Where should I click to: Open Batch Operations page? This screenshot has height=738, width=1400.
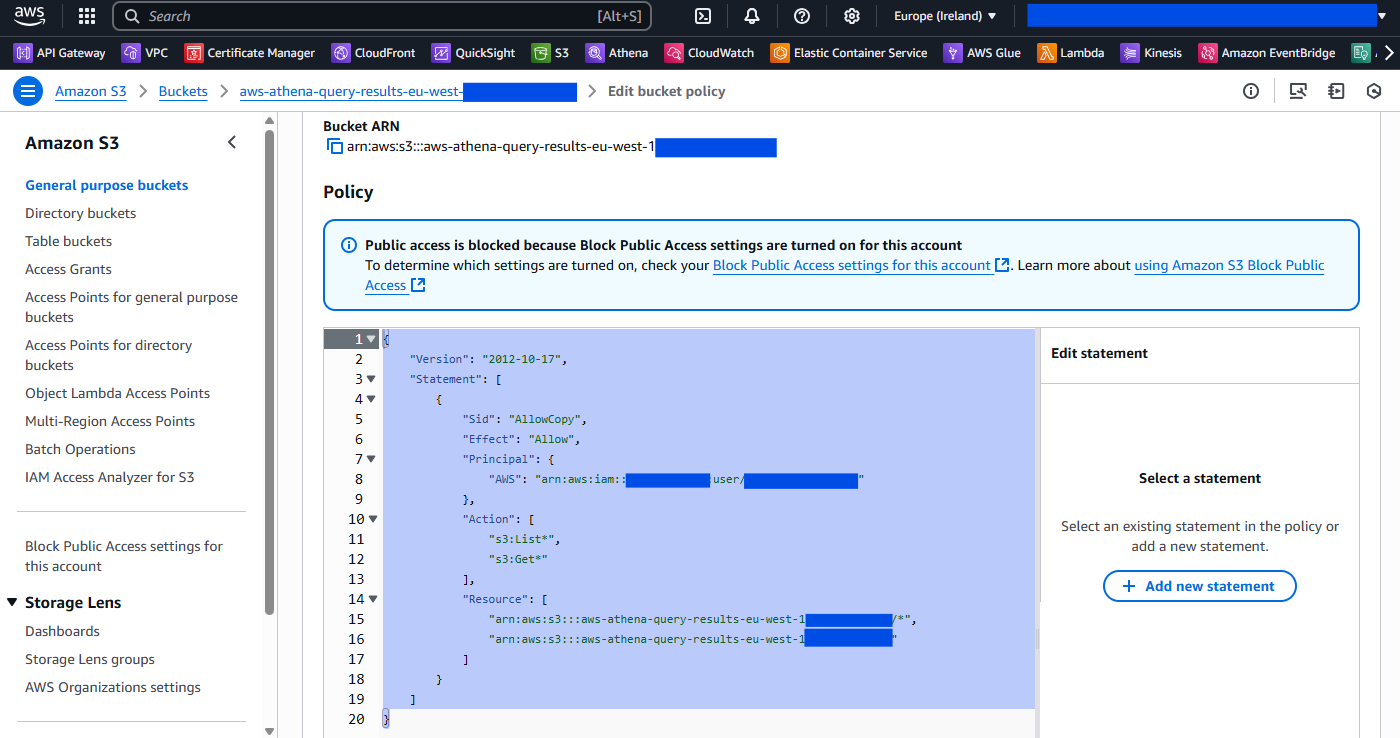(81, 449)
